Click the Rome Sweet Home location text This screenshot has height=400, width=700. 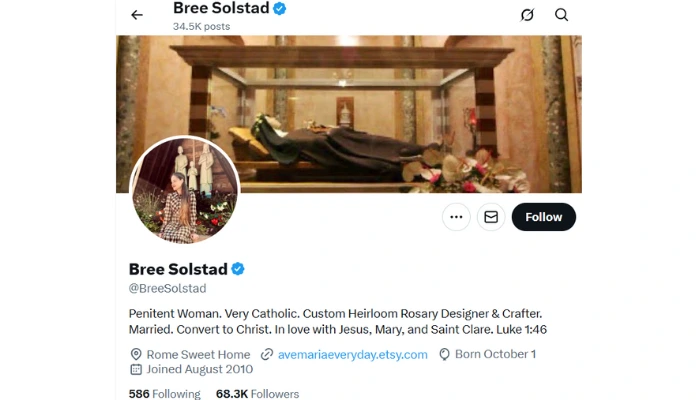pos(198,354)
